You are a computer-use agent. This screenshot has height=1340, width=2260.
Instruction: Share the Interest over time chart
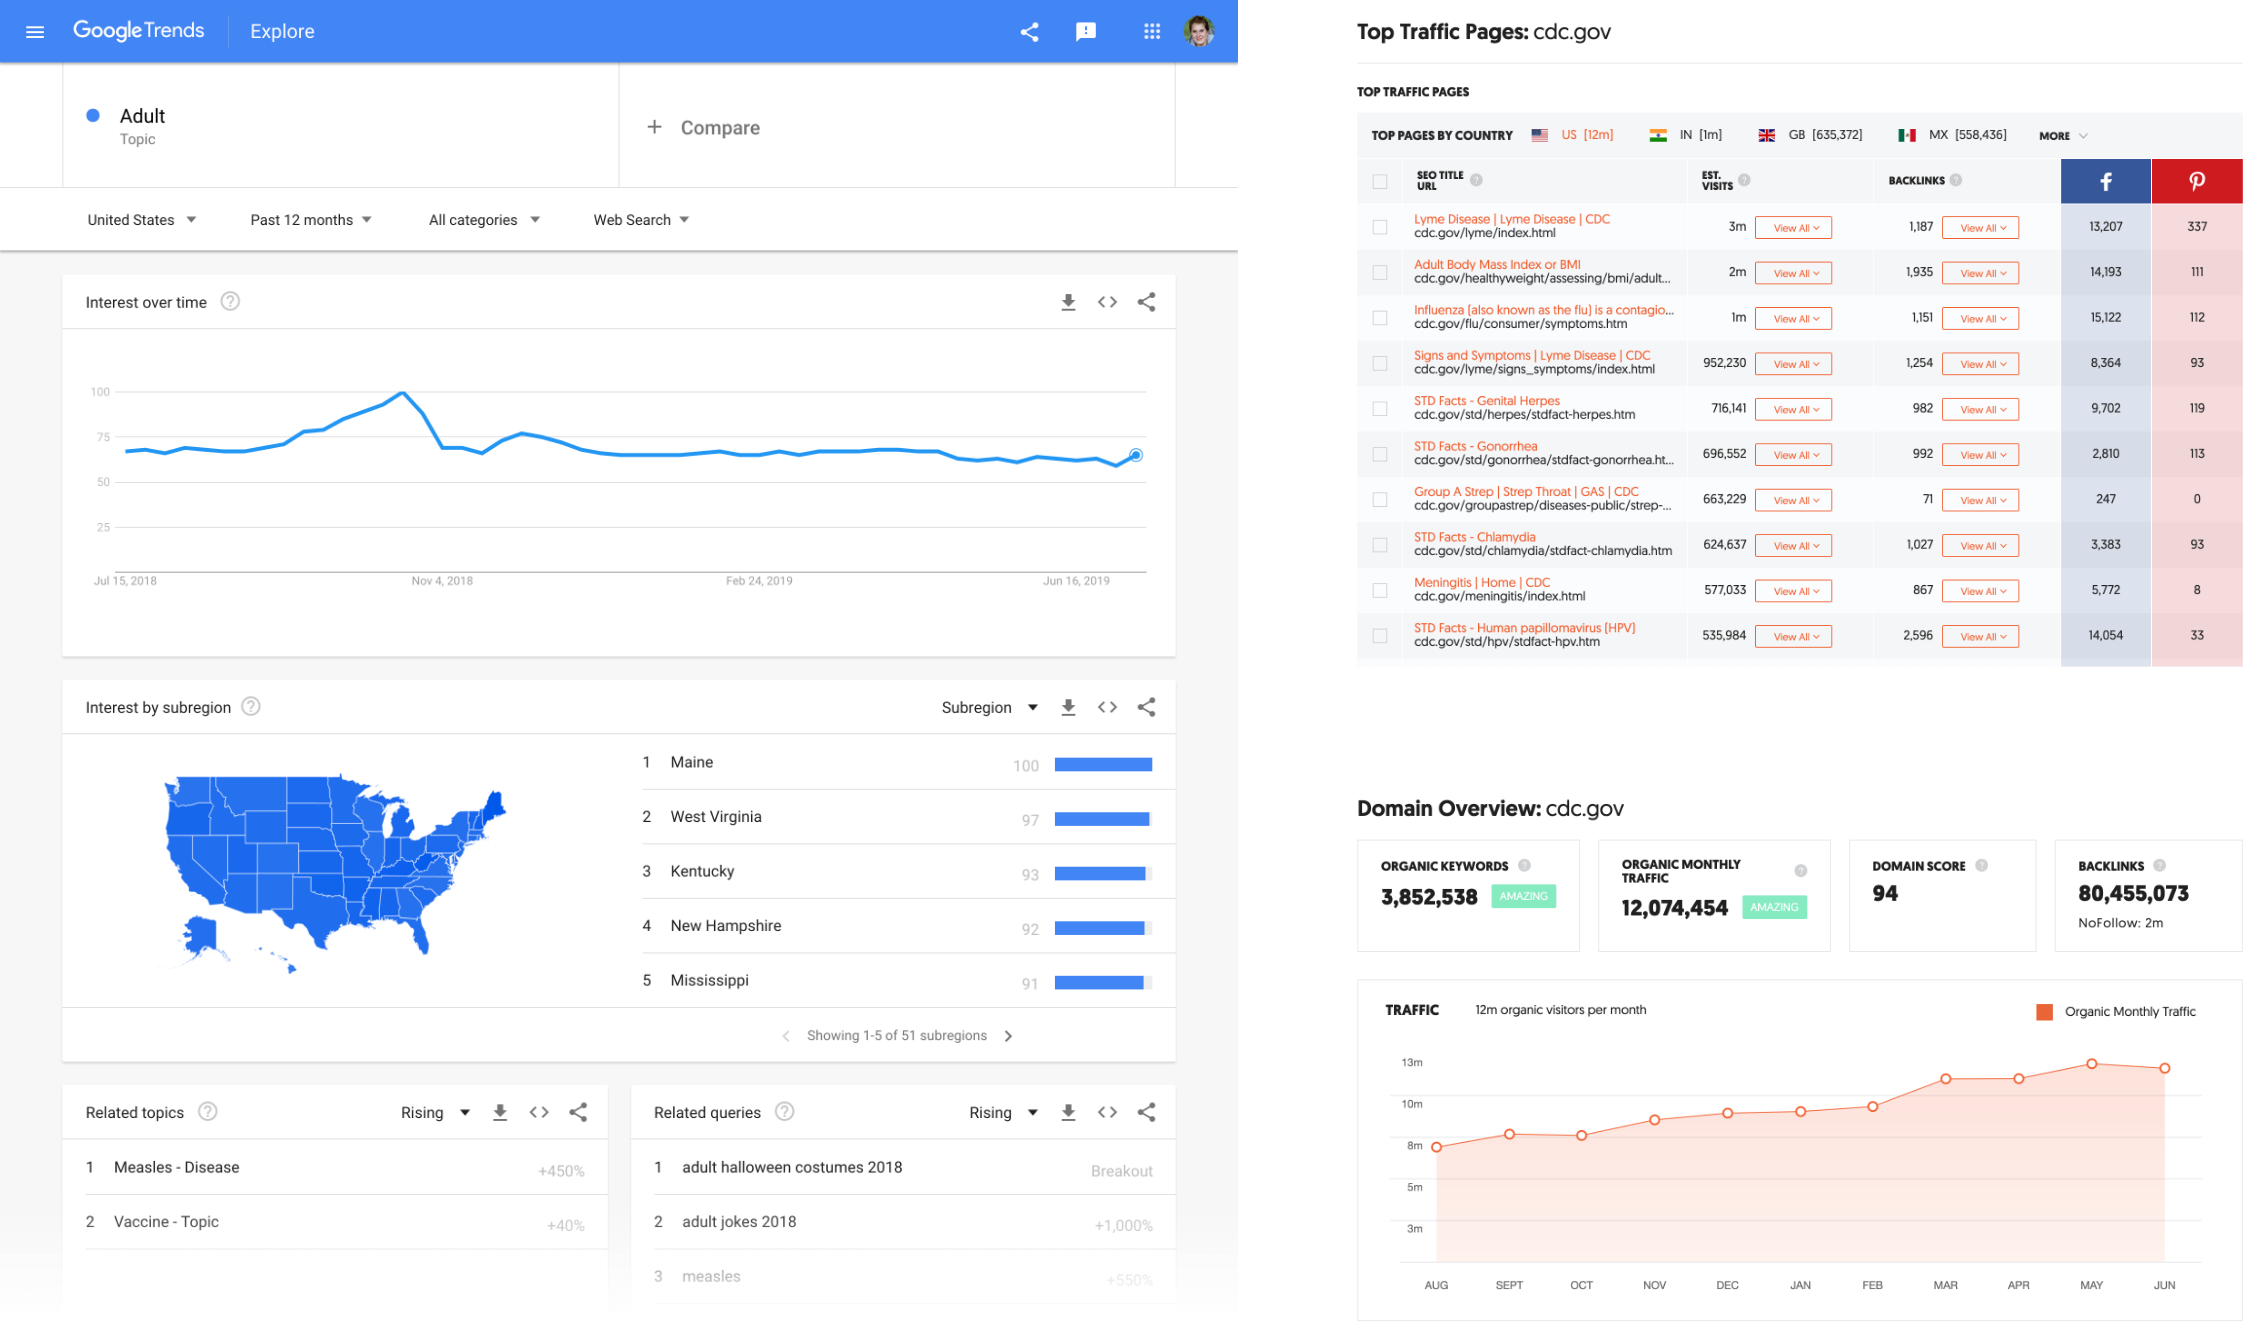pos(1146,302)
